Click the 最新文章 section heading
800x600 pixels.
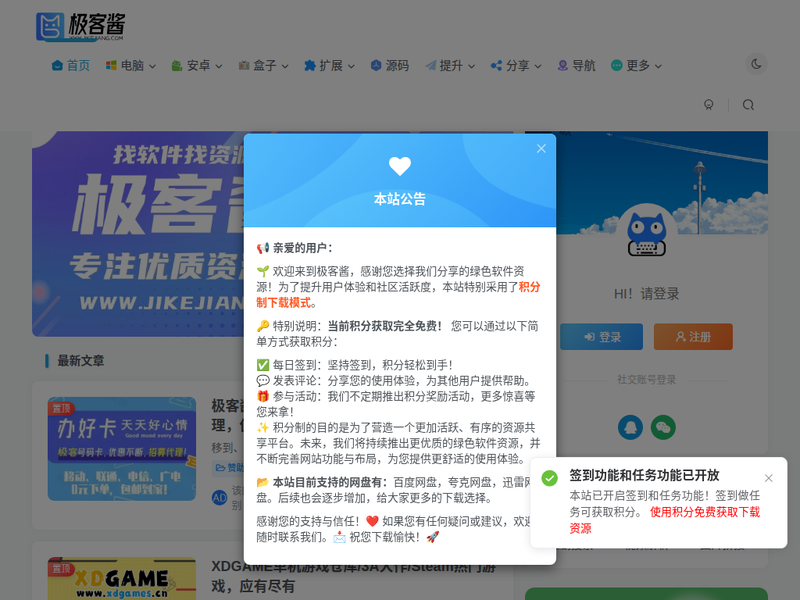click(x=81, y=361)
